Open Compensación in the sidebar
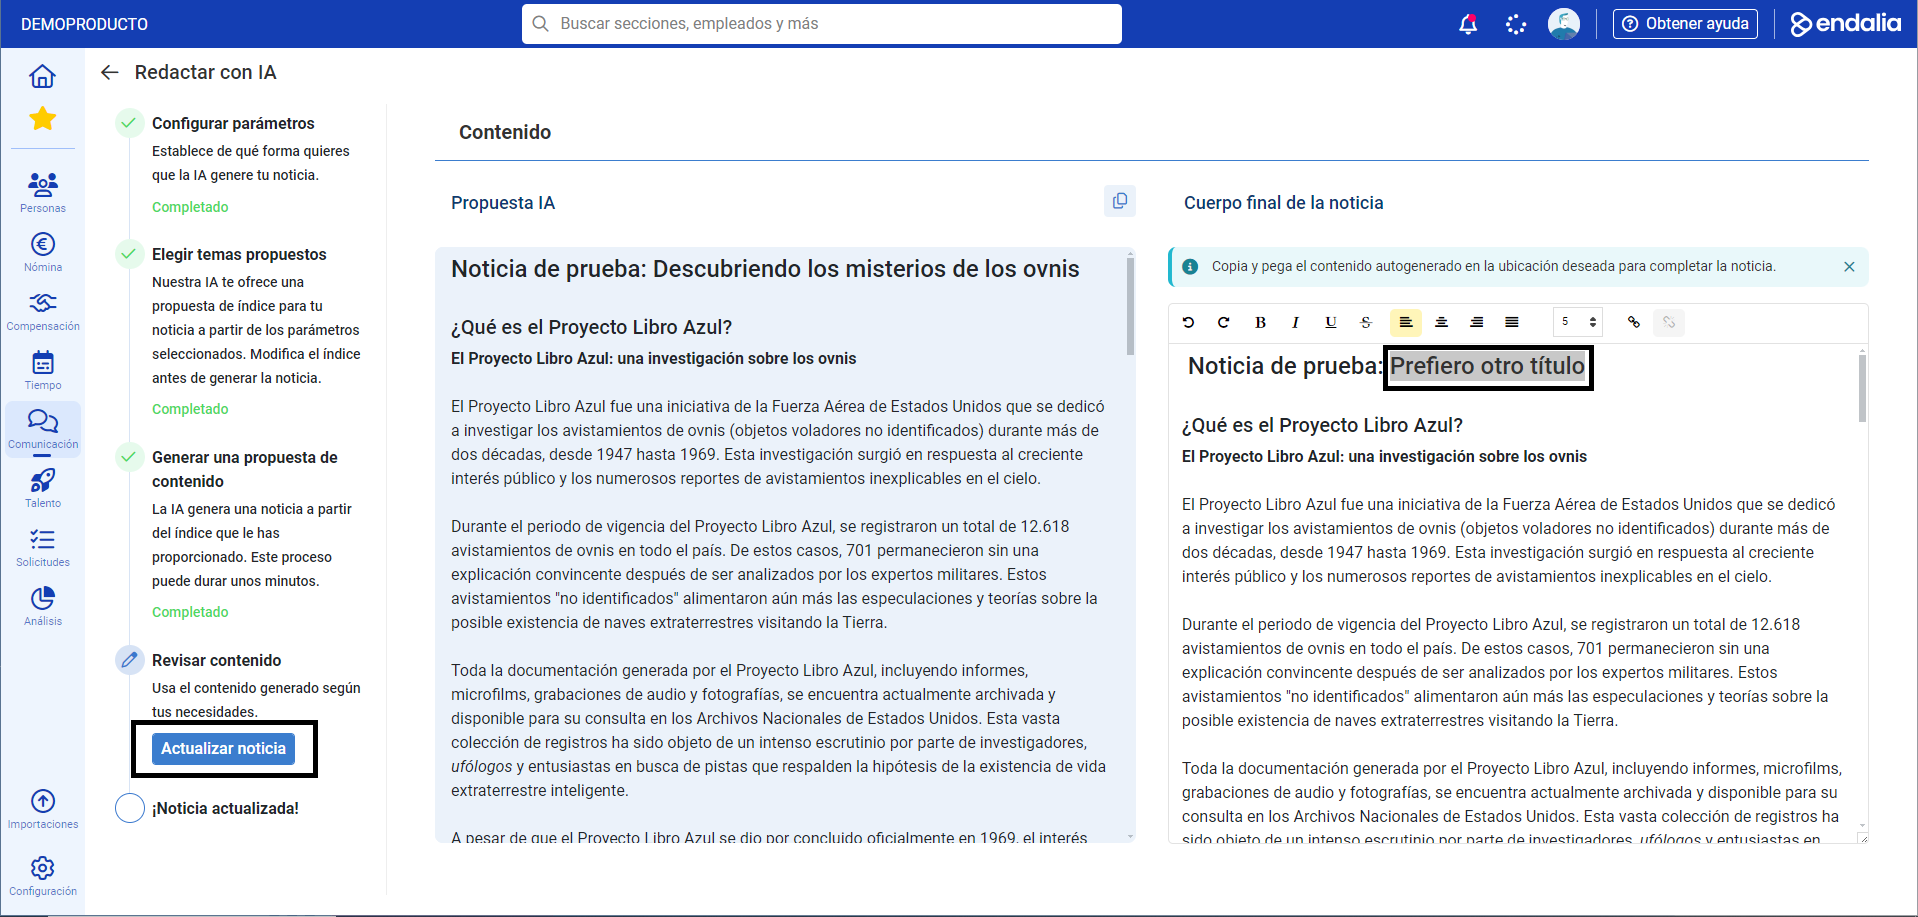Screen dimensions: 1918x917 (x=43, y=310)
